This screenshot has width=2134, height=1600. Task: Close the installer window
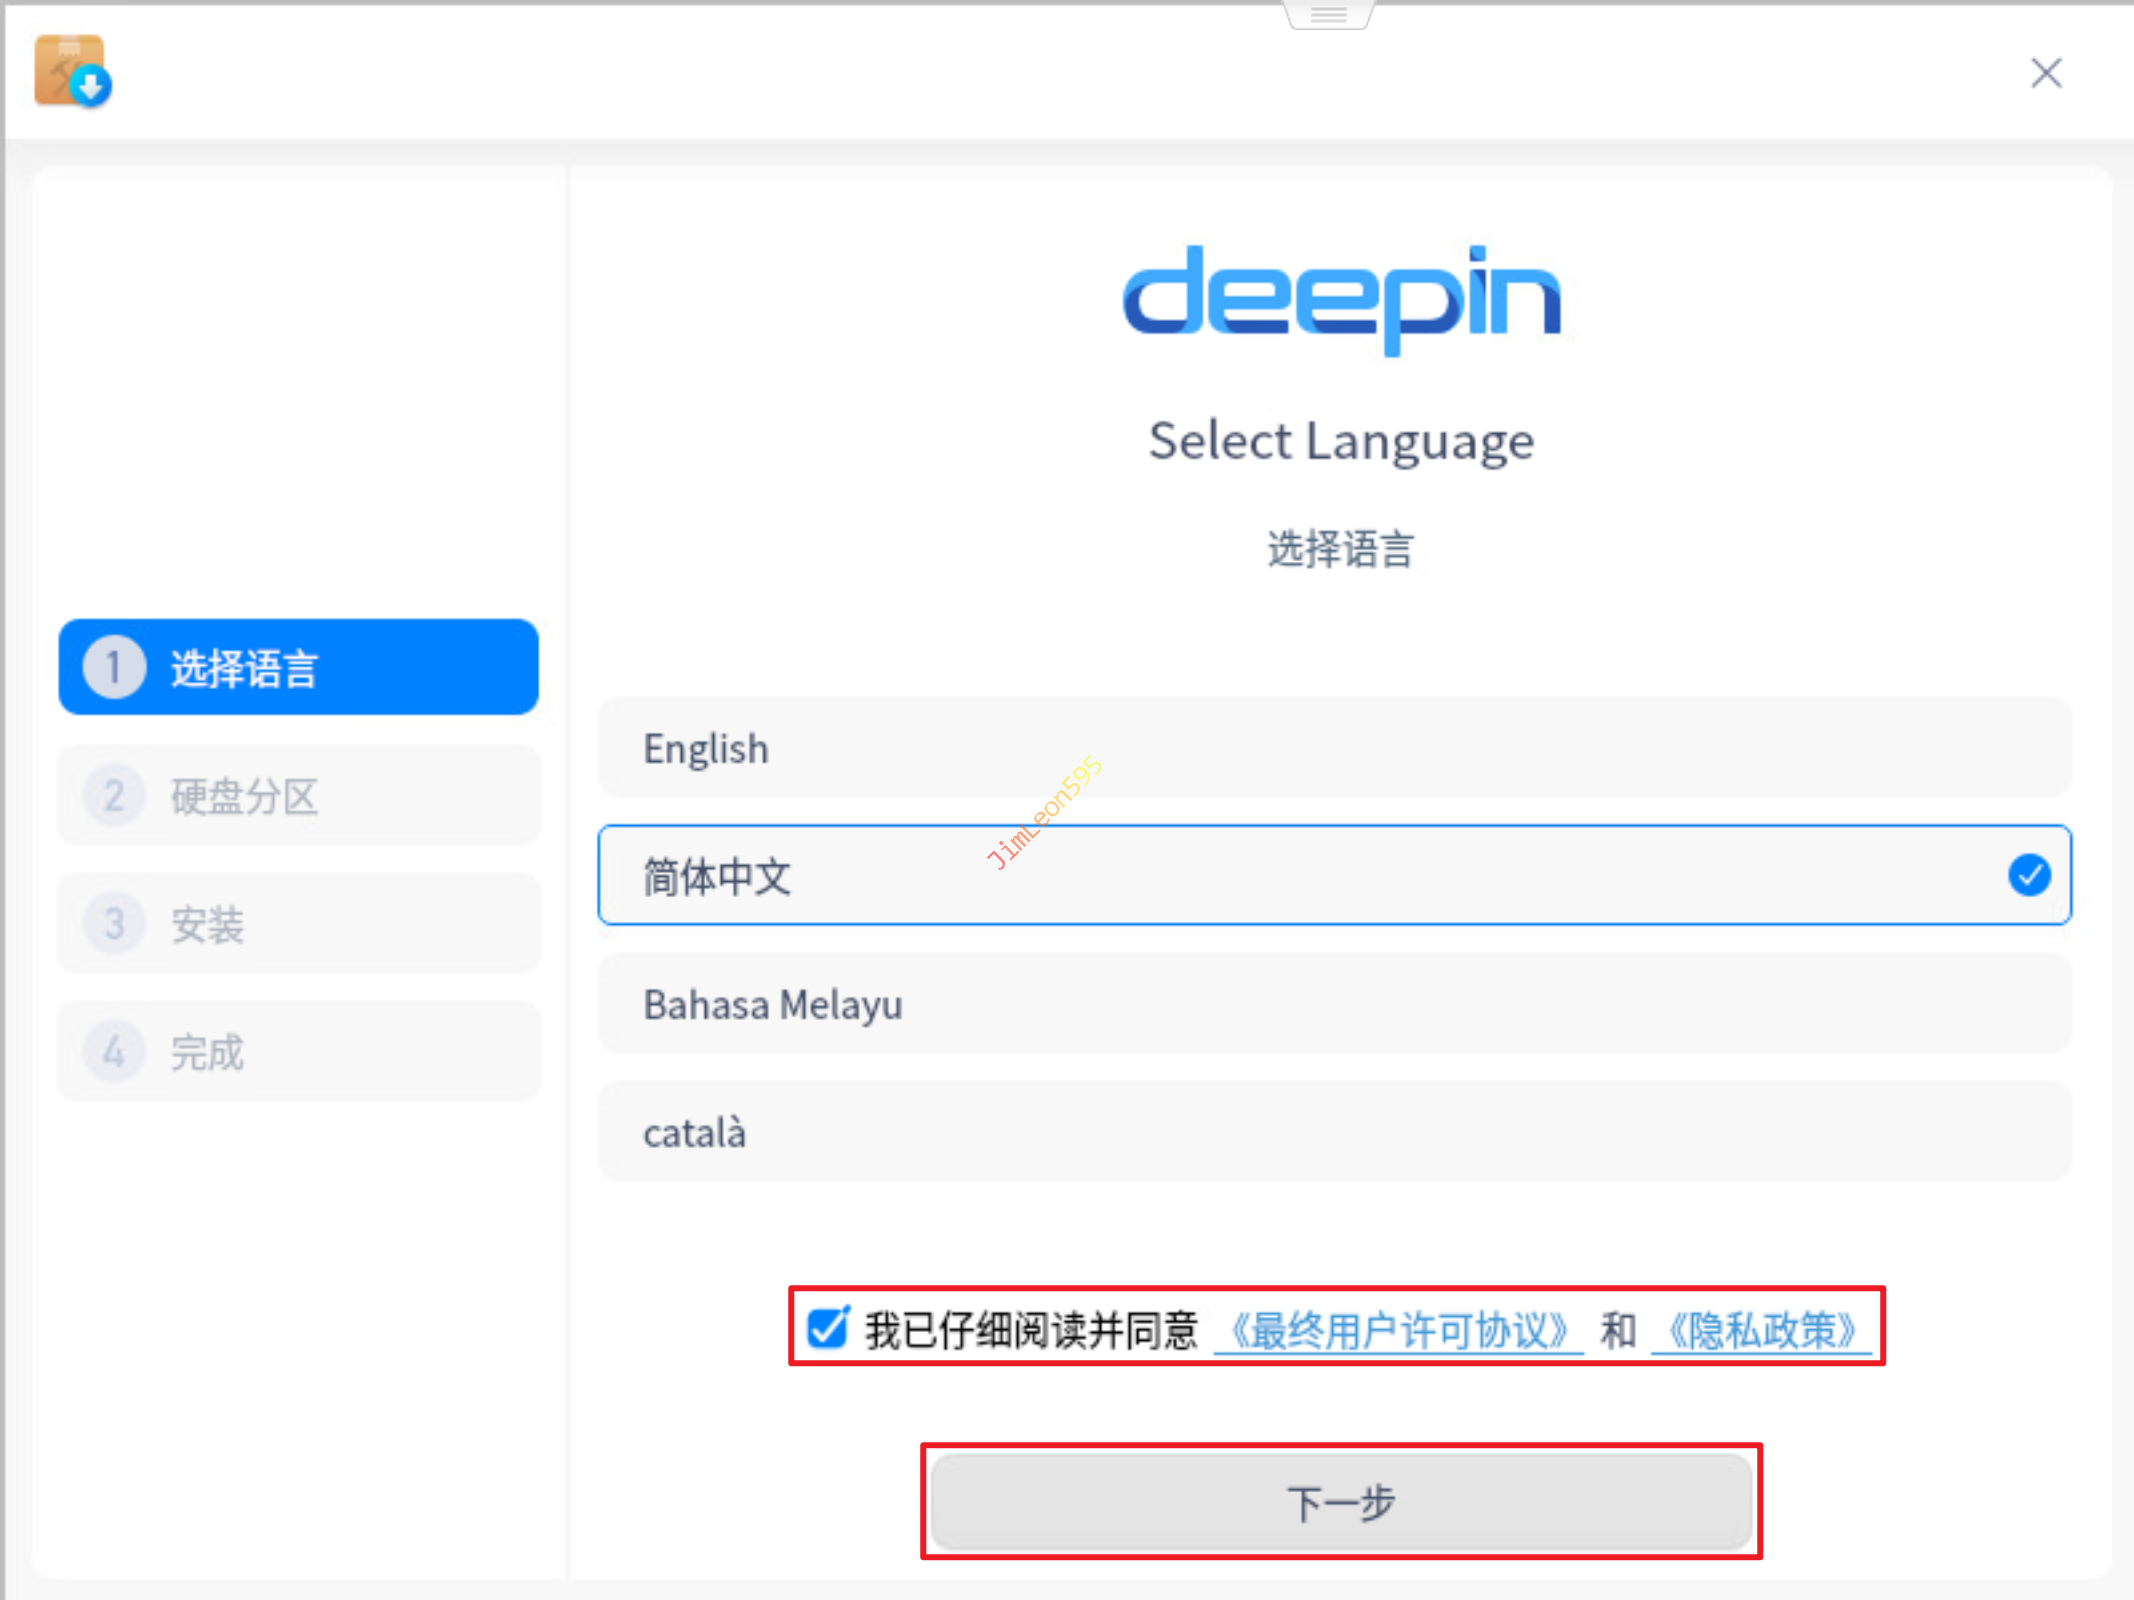[x=2046, y=73]
